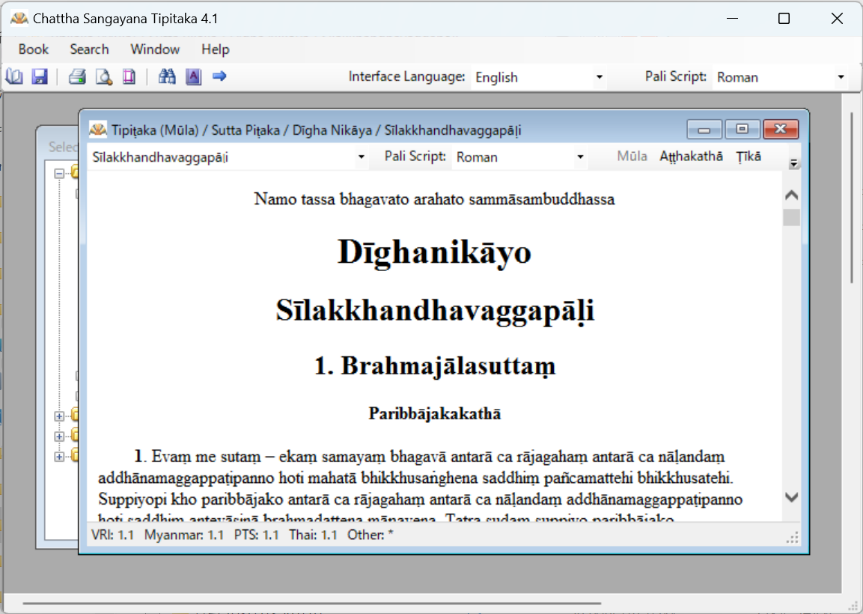
Task: Click the 1. Brahmajālasuttaṃ heading
Action: (435, 366)
